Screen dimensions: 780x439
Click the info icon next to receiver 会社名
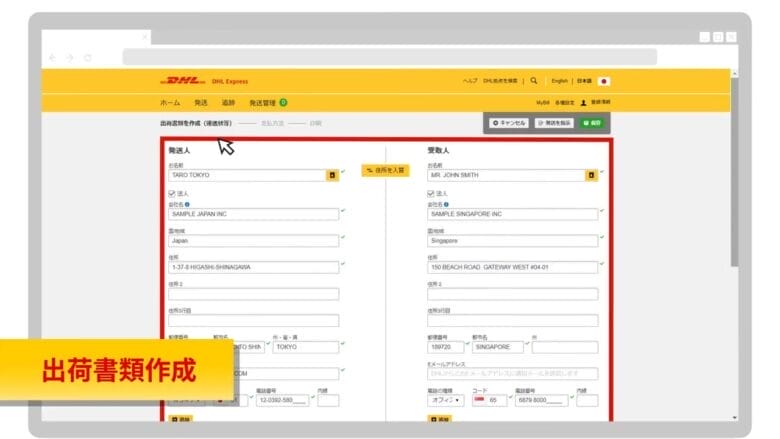coord(446,204)
